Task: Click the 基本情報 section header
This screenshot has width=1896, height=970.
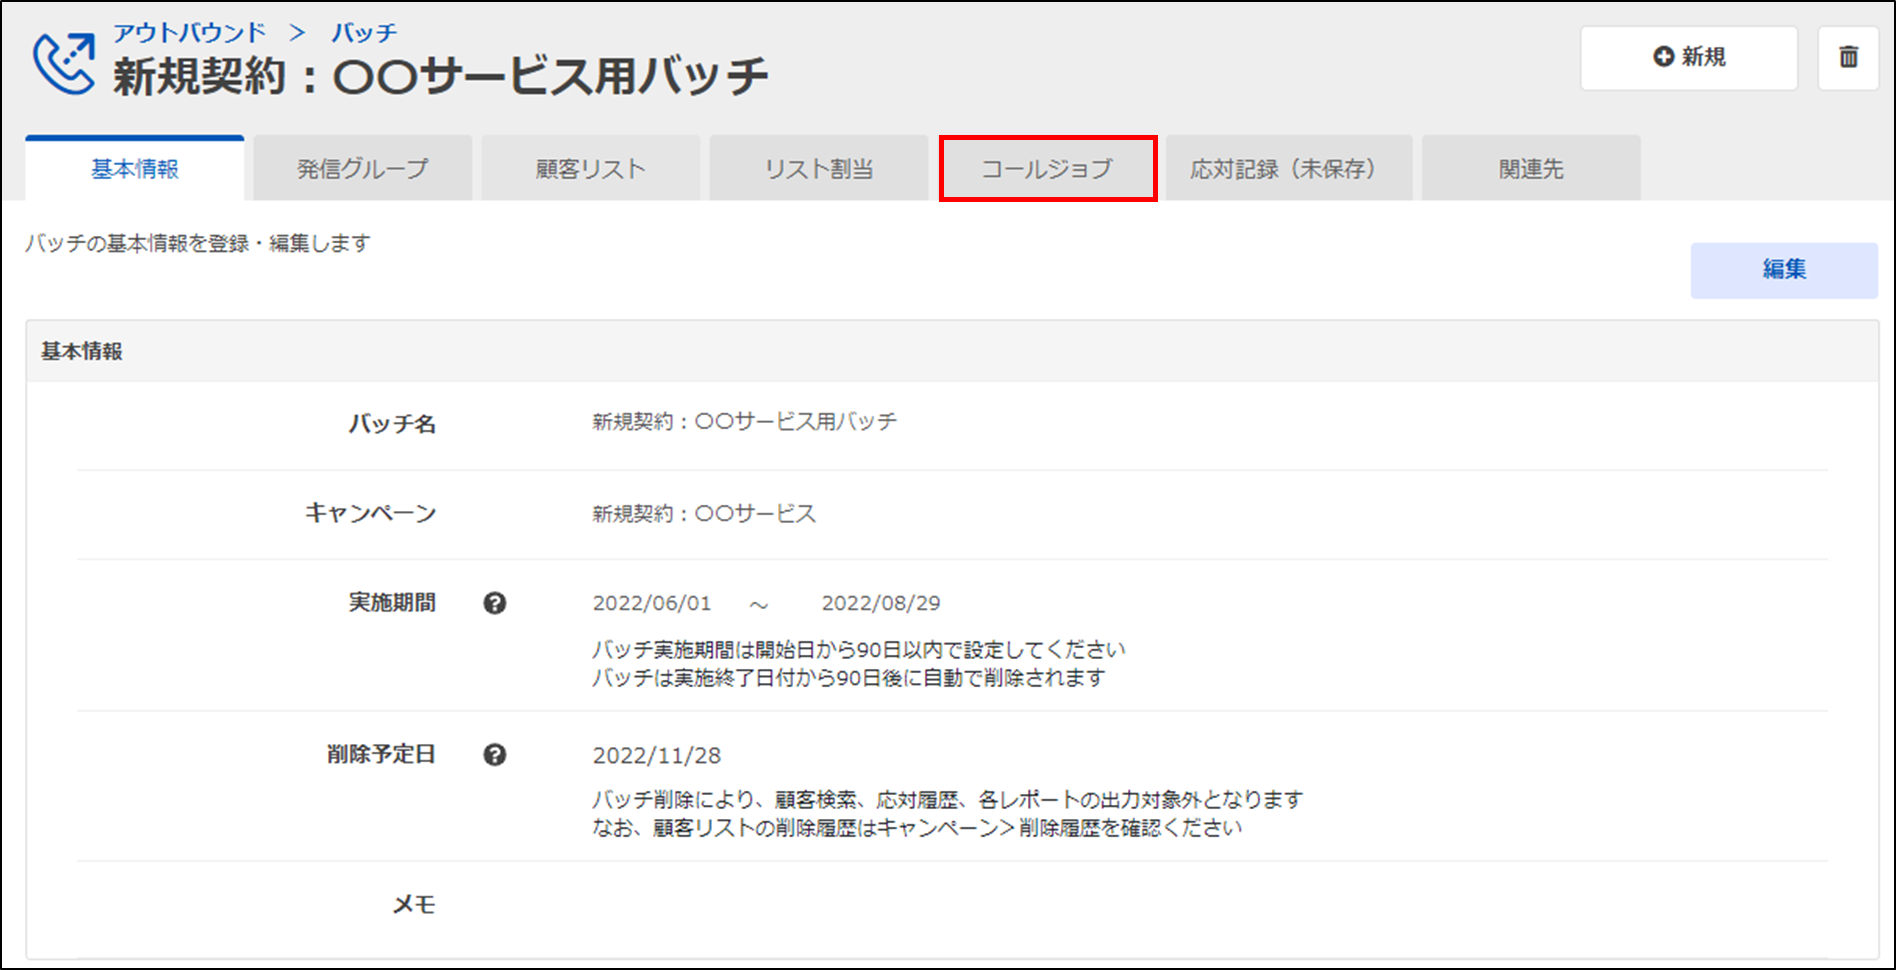Action: pyautogui.click(x=82, y=352)
